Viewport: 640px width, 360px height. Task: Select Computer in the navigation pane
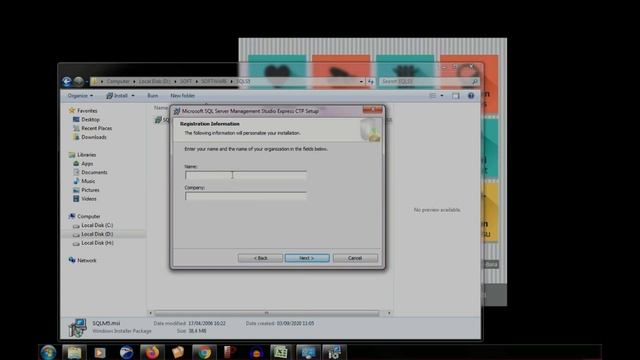point(89,216)
